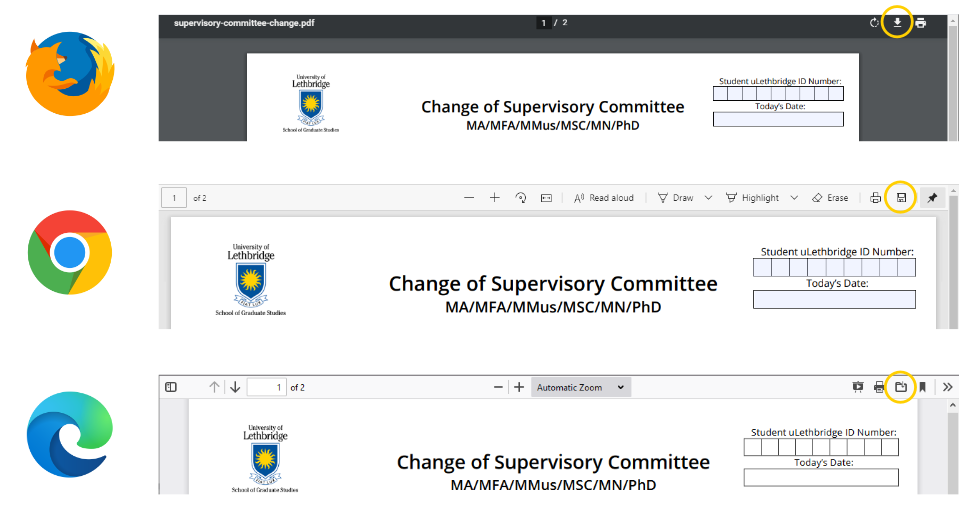Click the previous page up arrow

214,387
